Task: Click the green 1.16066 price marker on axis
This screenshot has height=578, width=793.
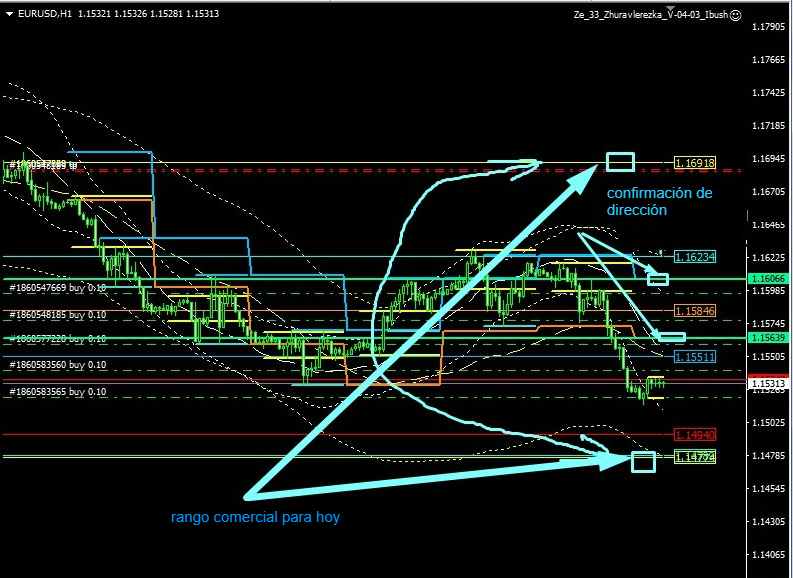Action: pos(768,279)
